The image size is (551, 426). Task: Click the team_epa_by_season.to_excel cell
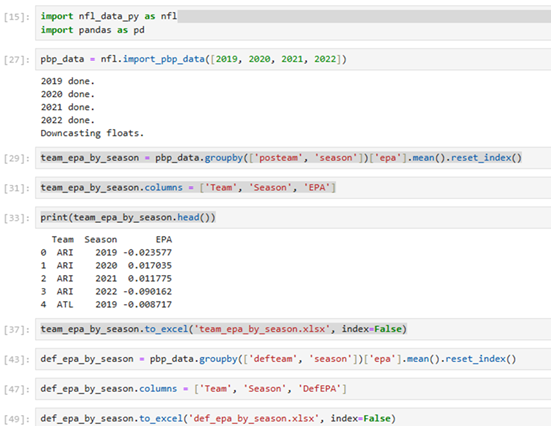coord(293,329)
